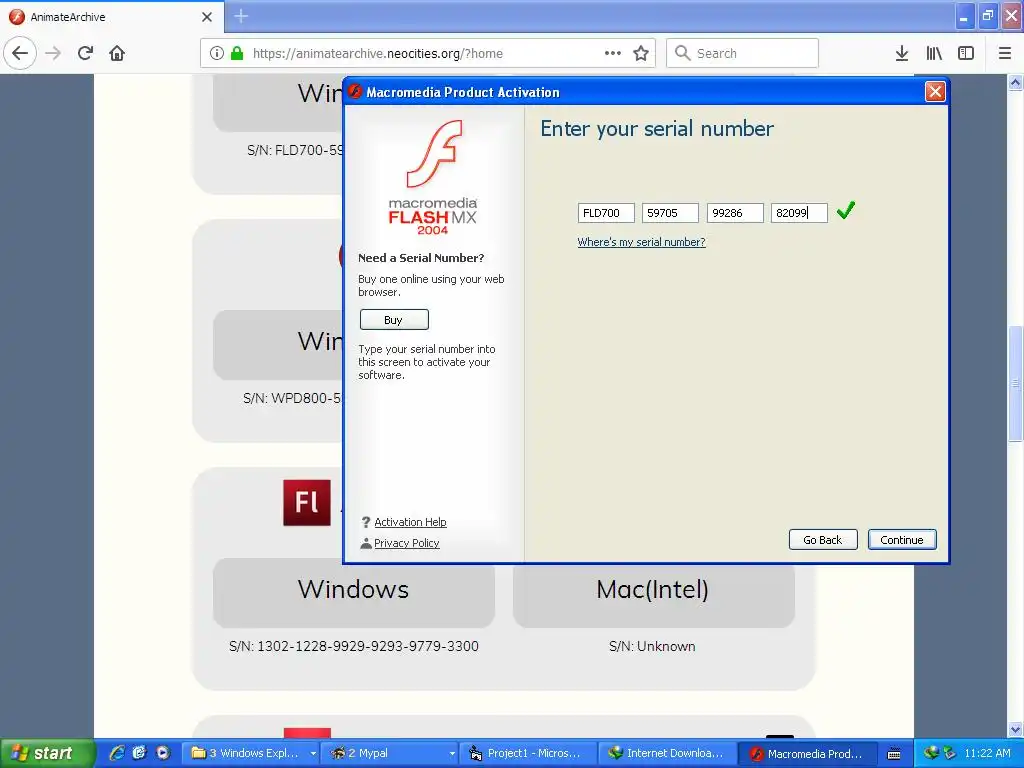Image resolution: width=1024 pixels, height=768 pixels.
Task: Open a new tab with plus button
Action: click(x=241, y=16)
